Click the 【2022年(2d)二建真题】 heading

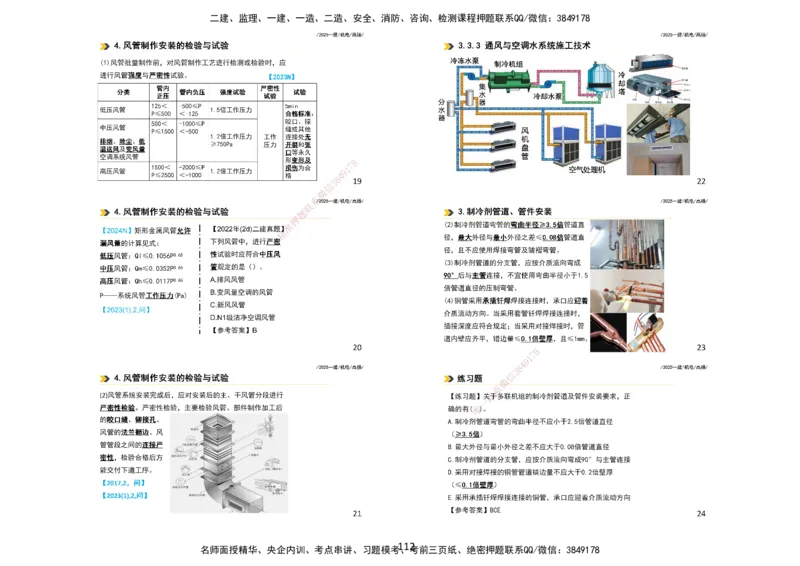click(247, 229)
